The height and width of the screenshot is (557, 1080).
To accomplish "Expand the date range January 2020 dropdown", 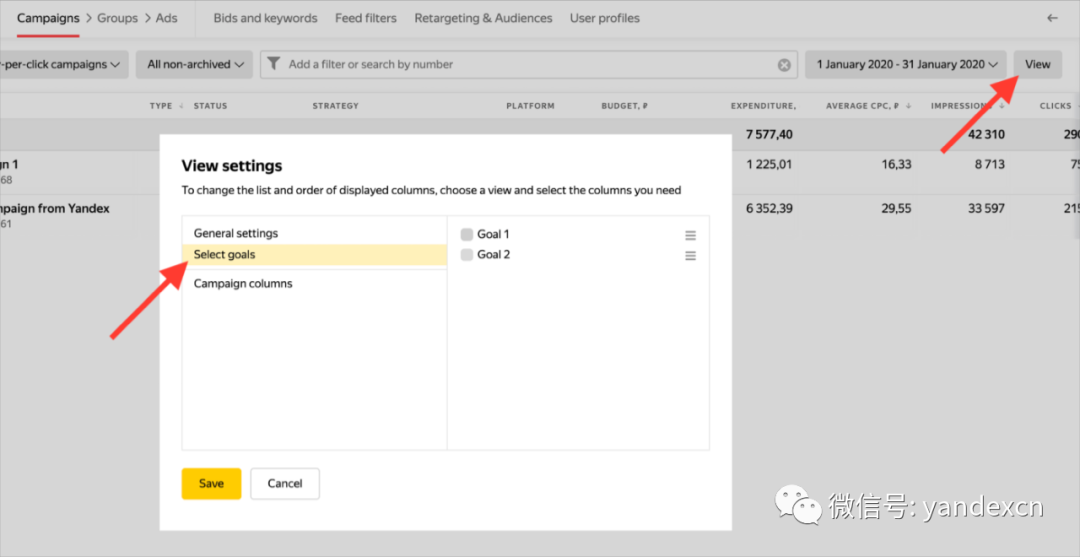I will [x=906, y=64].
